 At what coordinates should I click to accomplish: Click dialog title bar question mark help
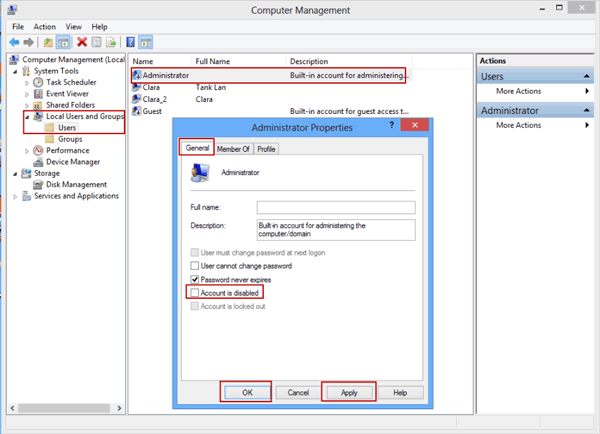pos(391,125)
